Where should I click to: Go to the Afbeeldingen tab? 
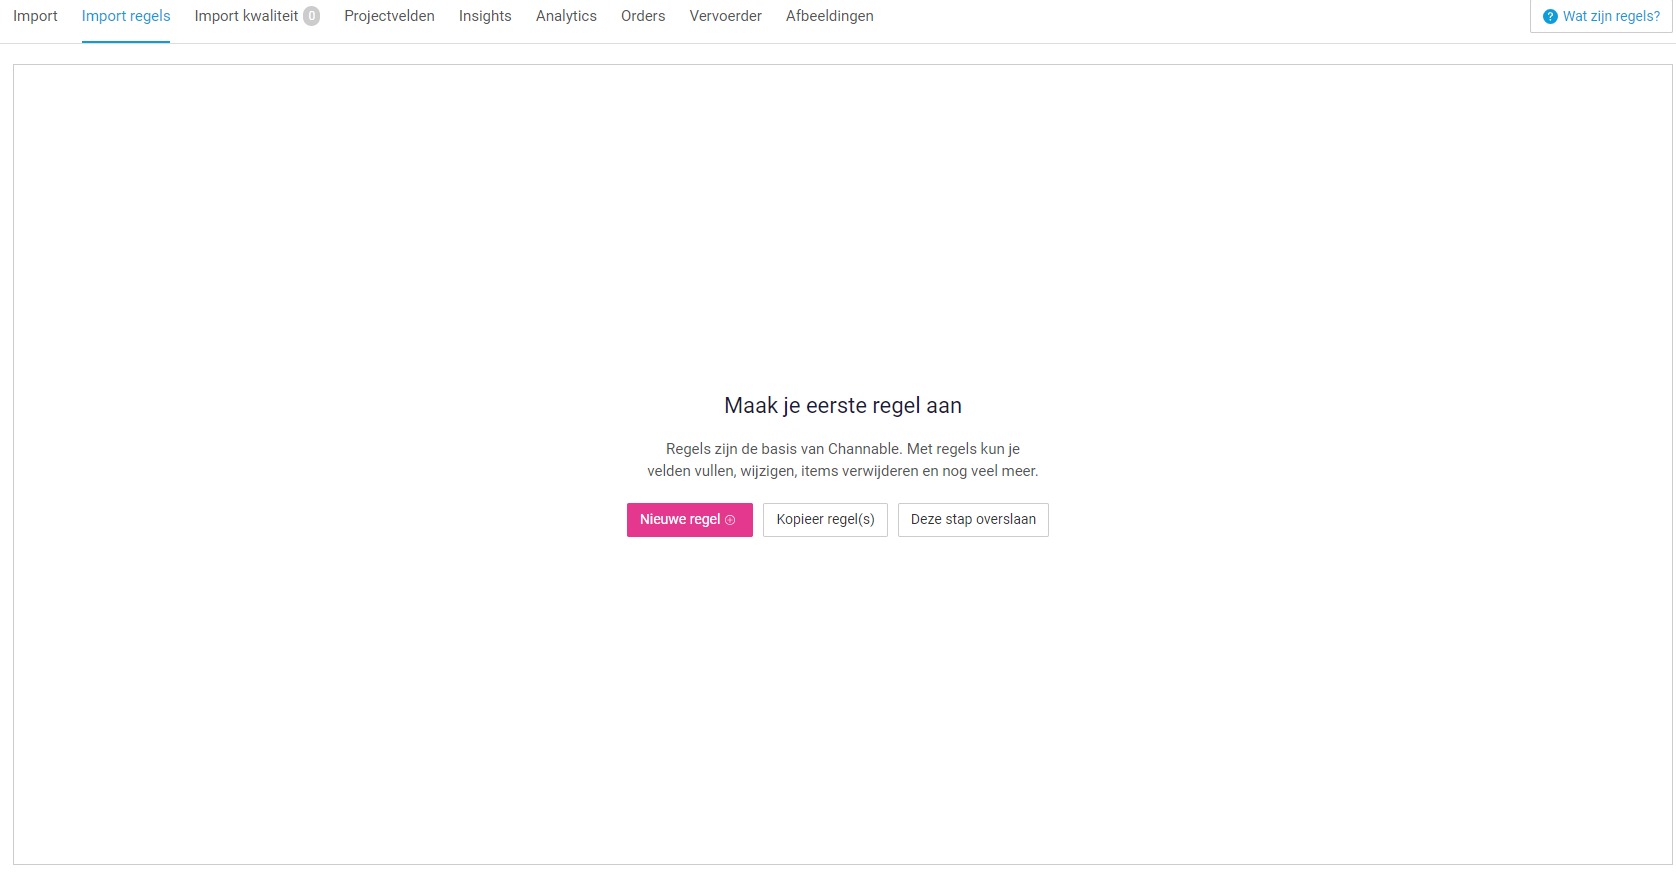(x=829, y=16)
